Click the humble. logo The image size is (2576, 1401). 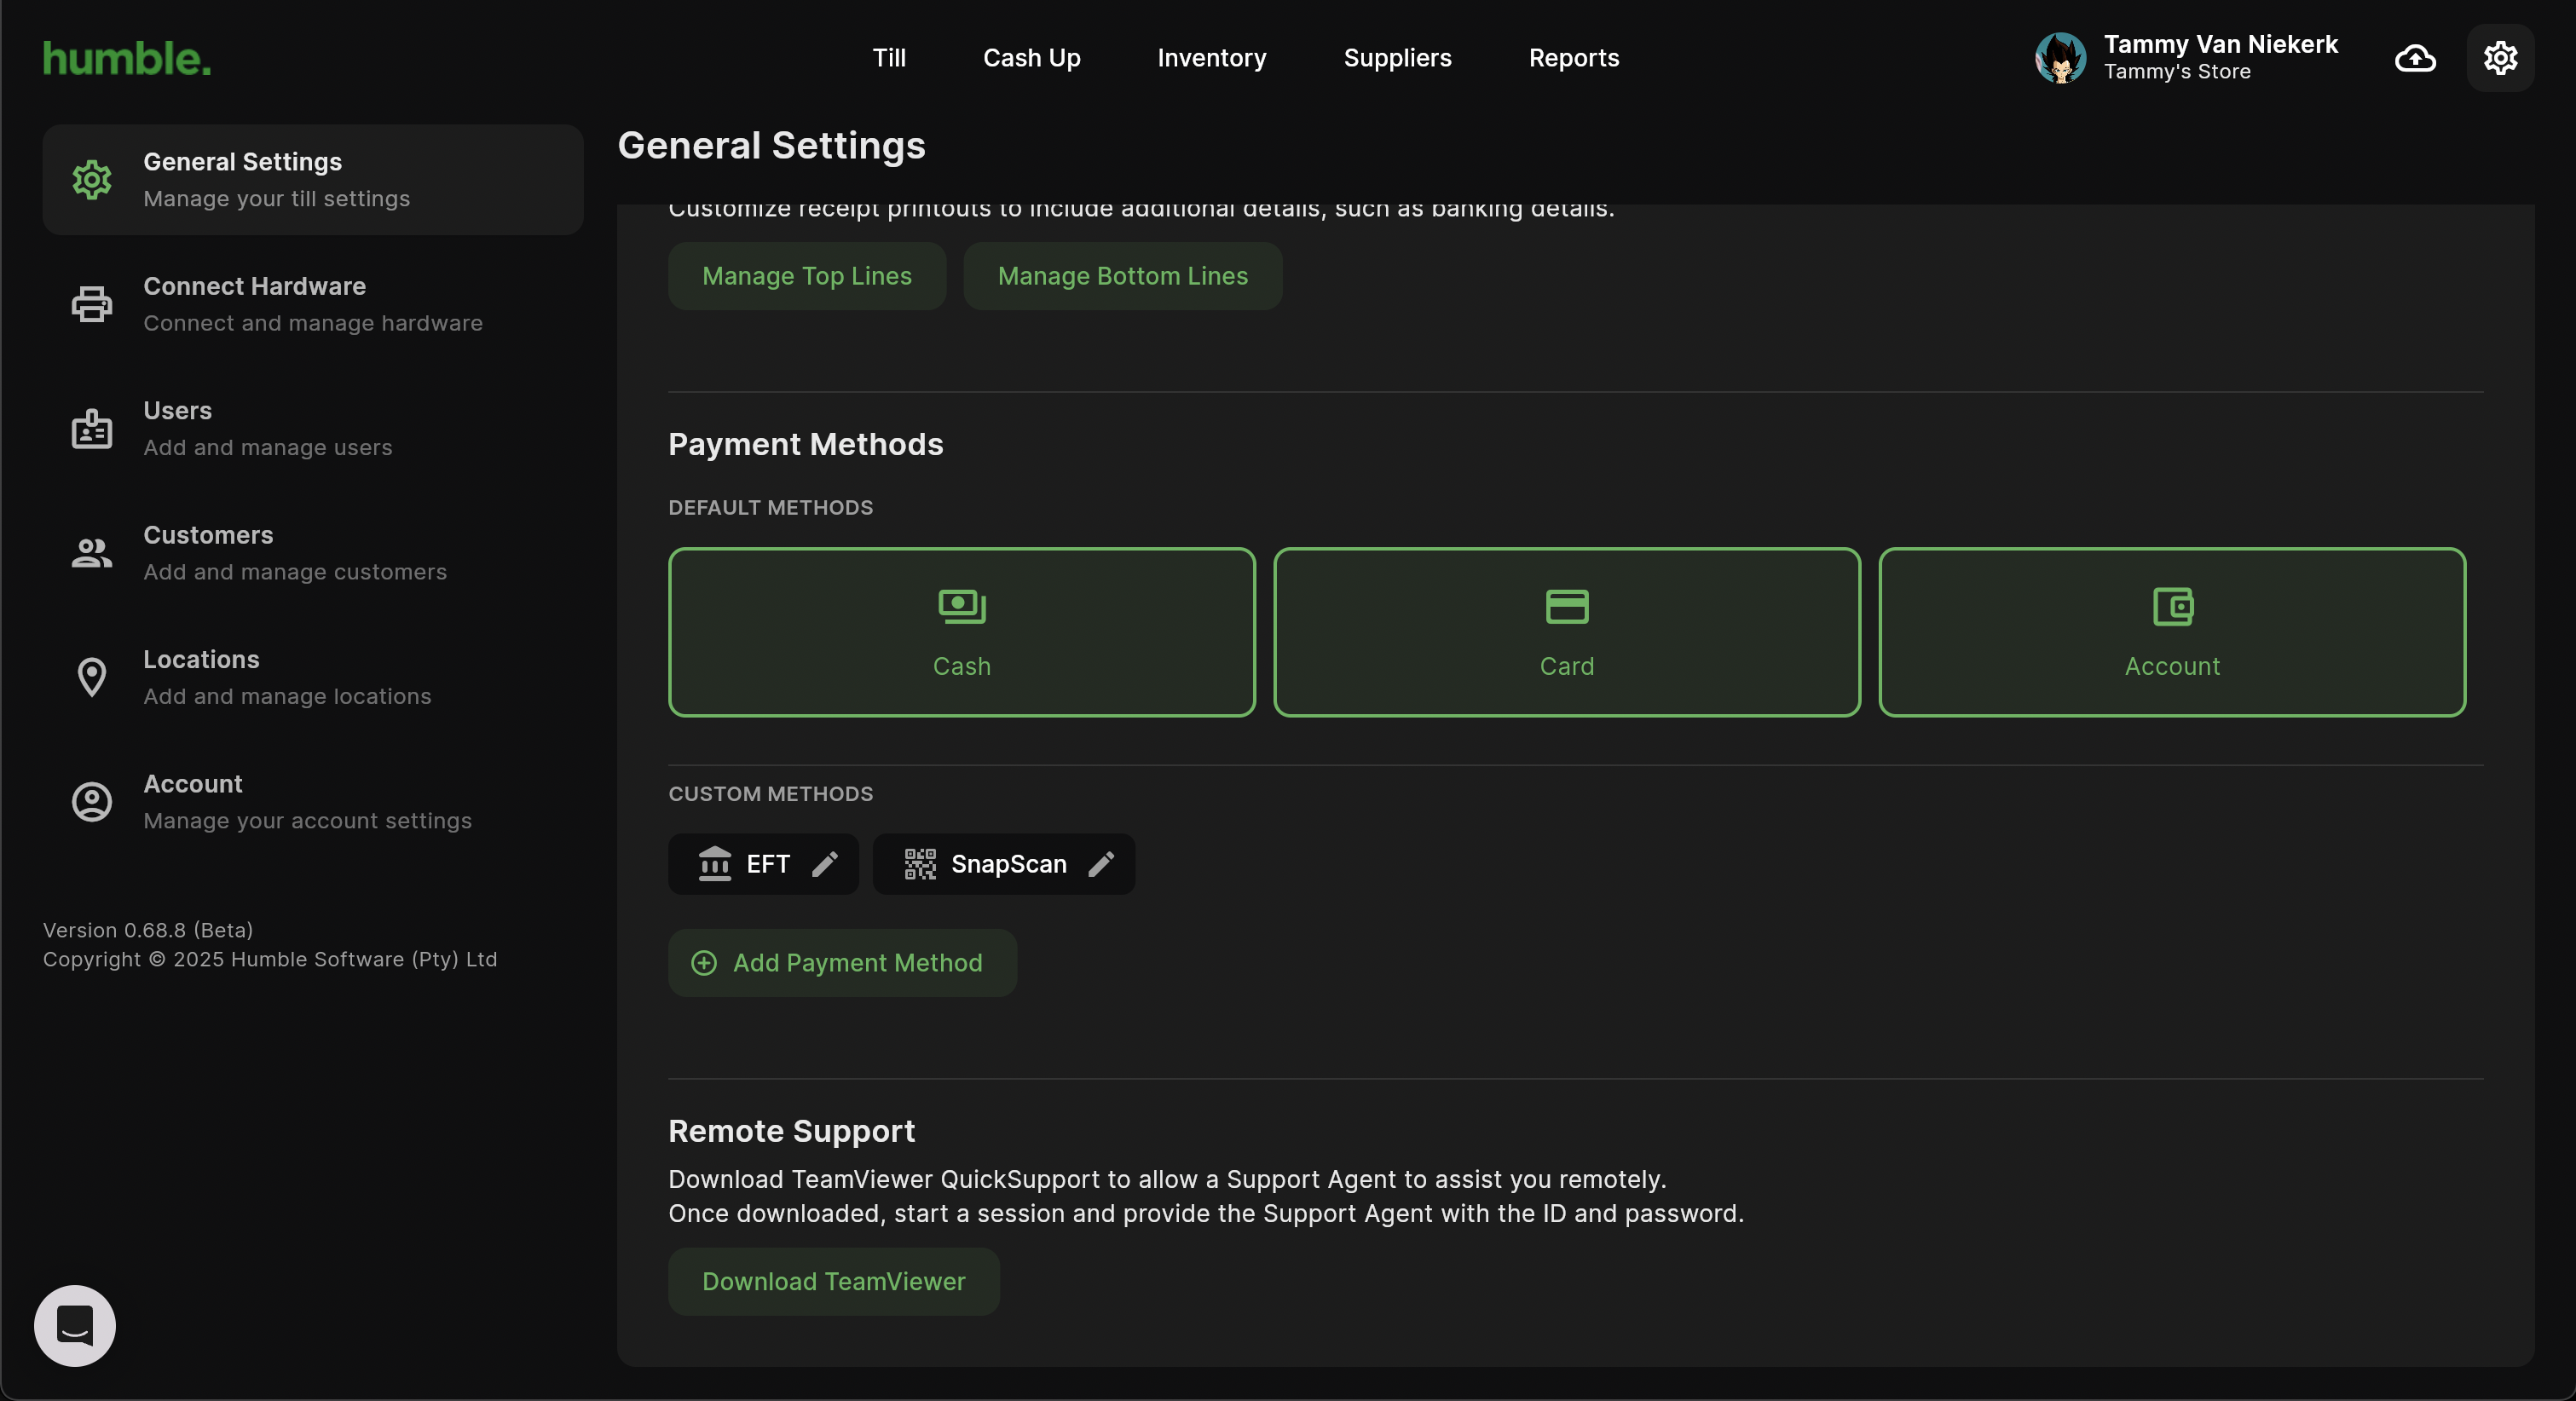coord(127,58)
